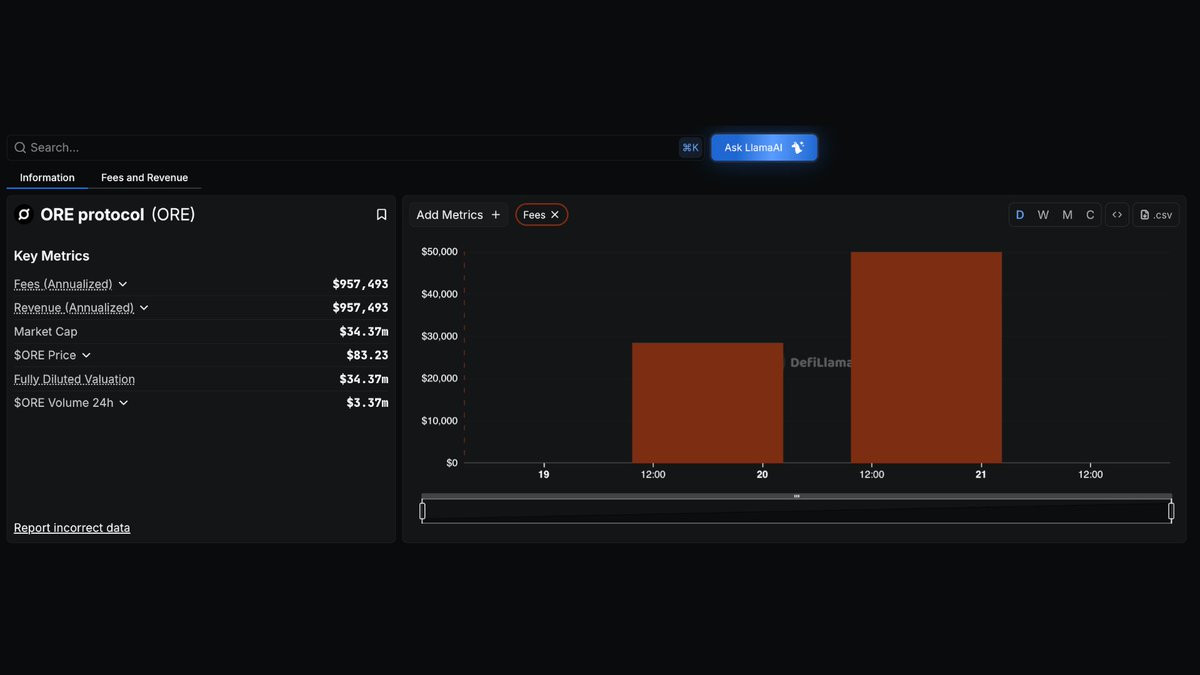Click the $957,493 Fees (Annualized) value

click(360, 284)
